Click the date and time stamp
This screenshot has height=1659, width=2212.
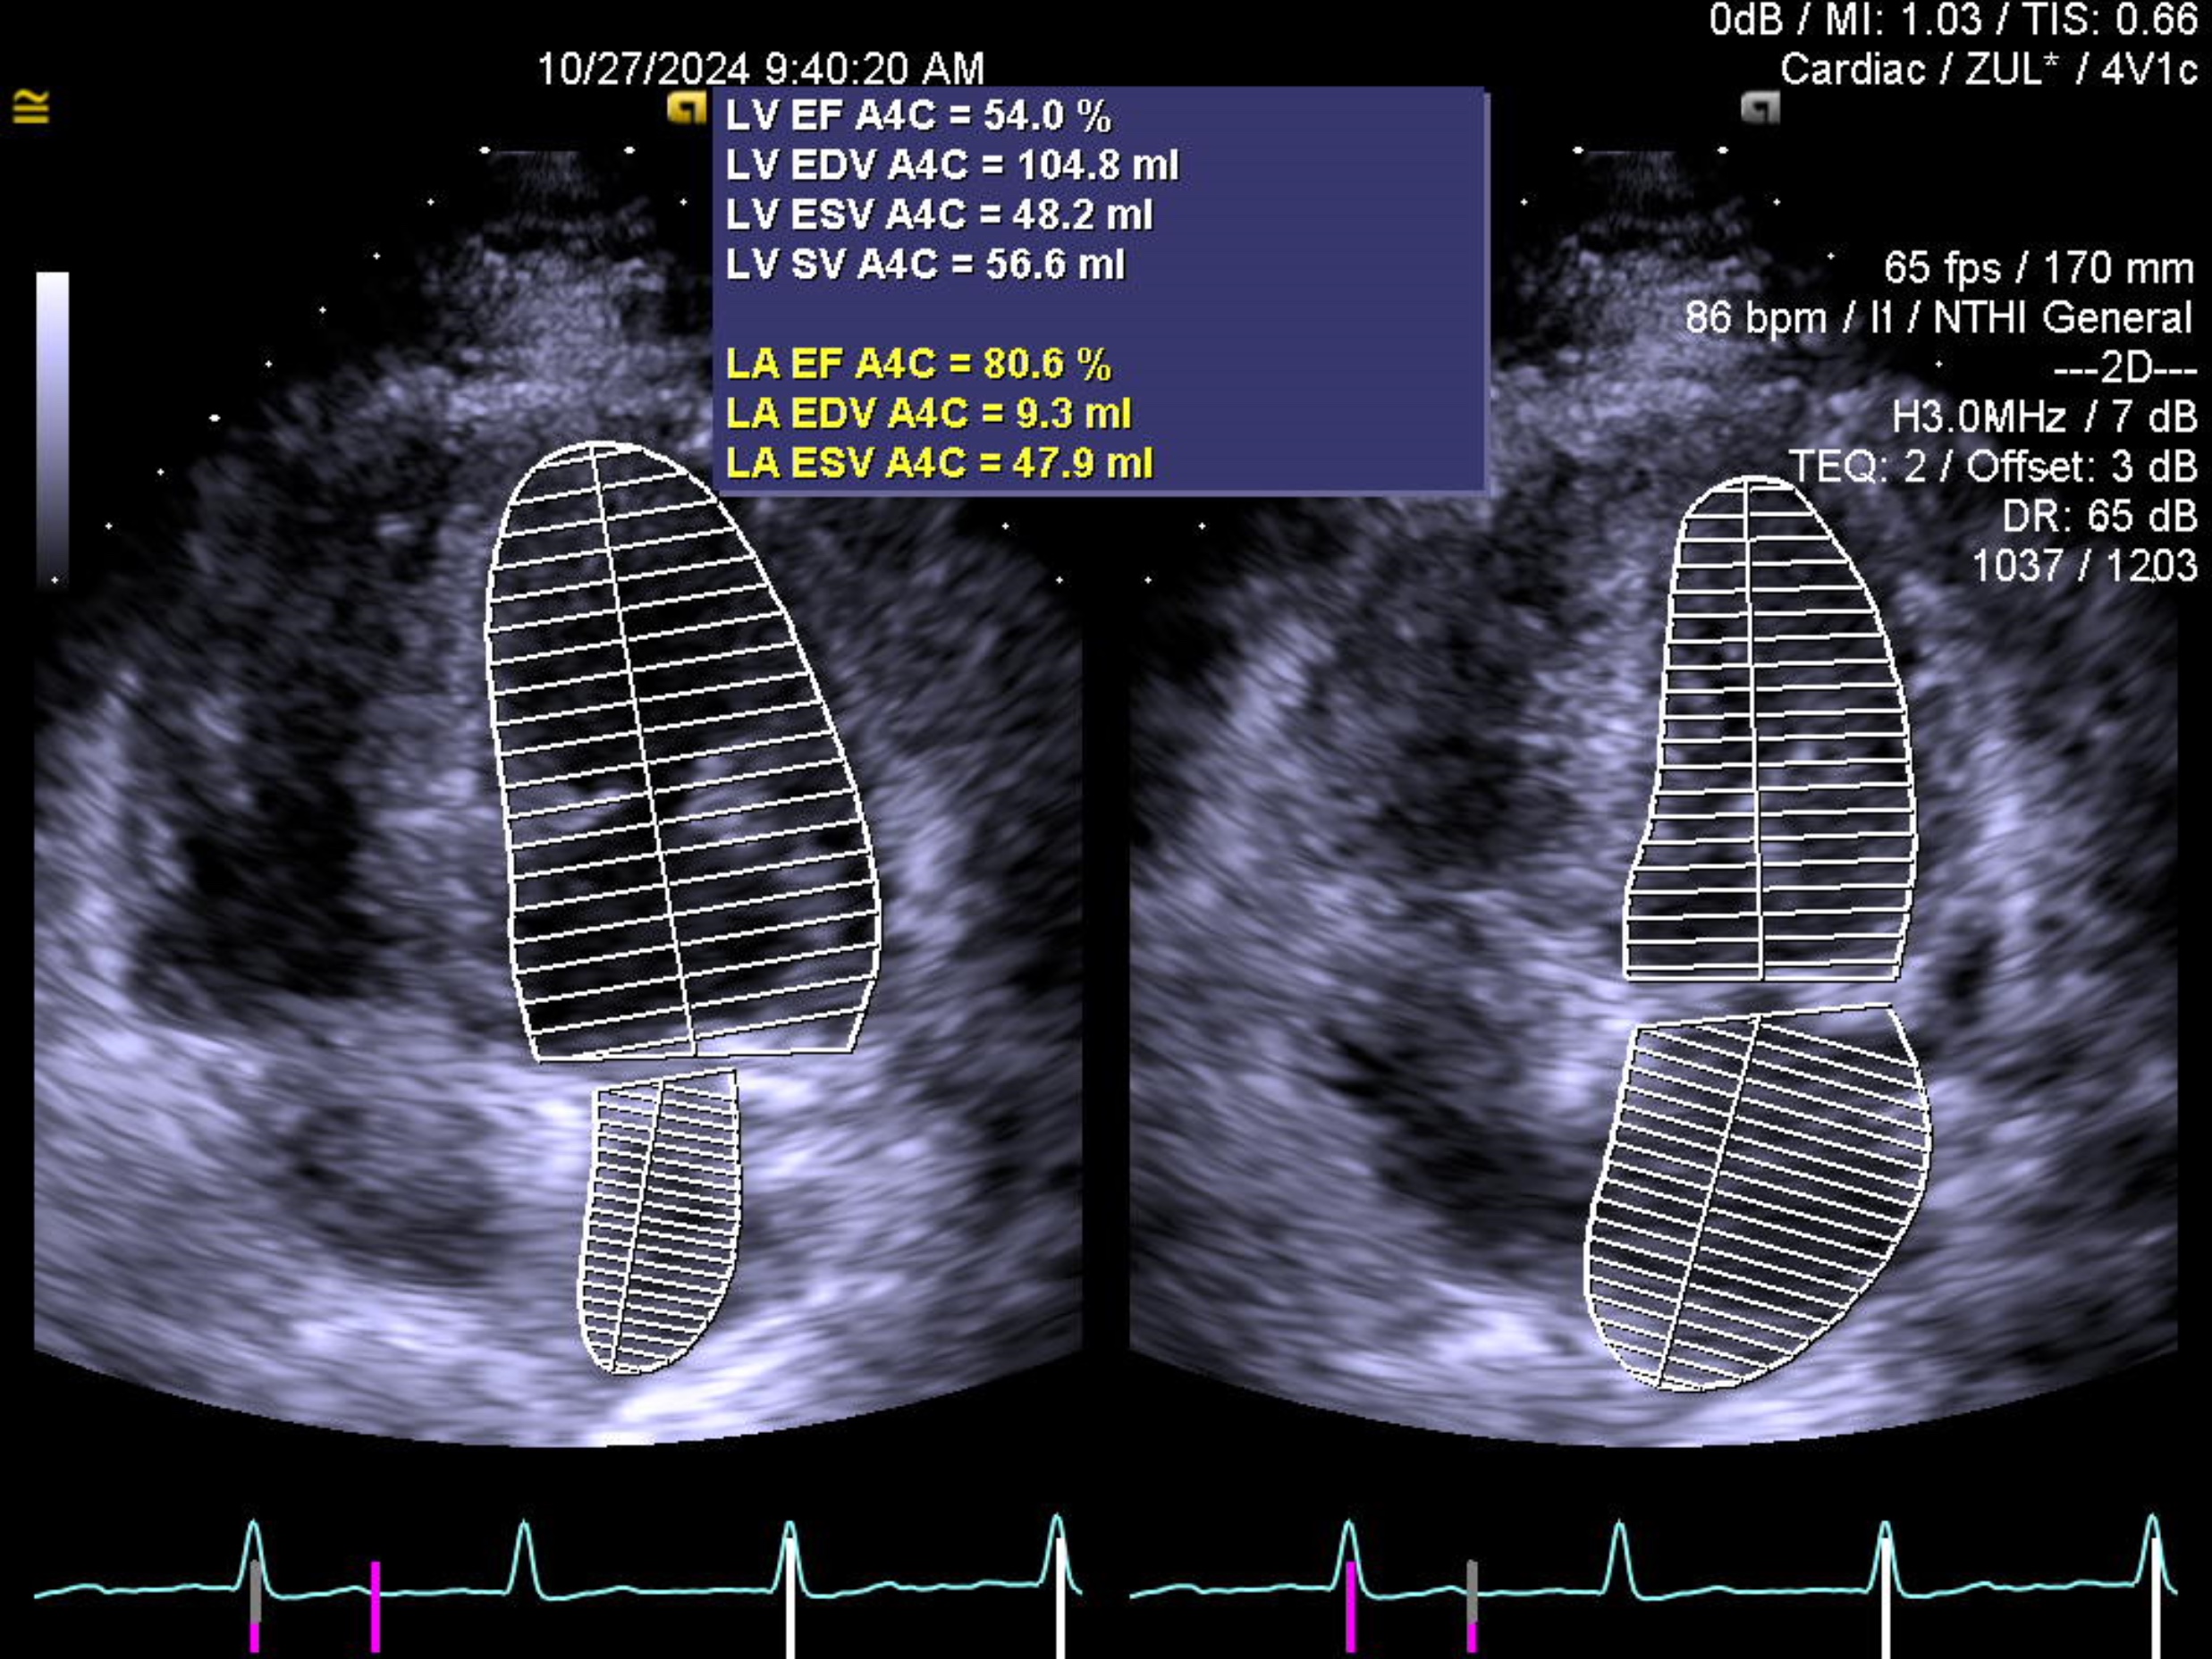click(x=760, y=69)
